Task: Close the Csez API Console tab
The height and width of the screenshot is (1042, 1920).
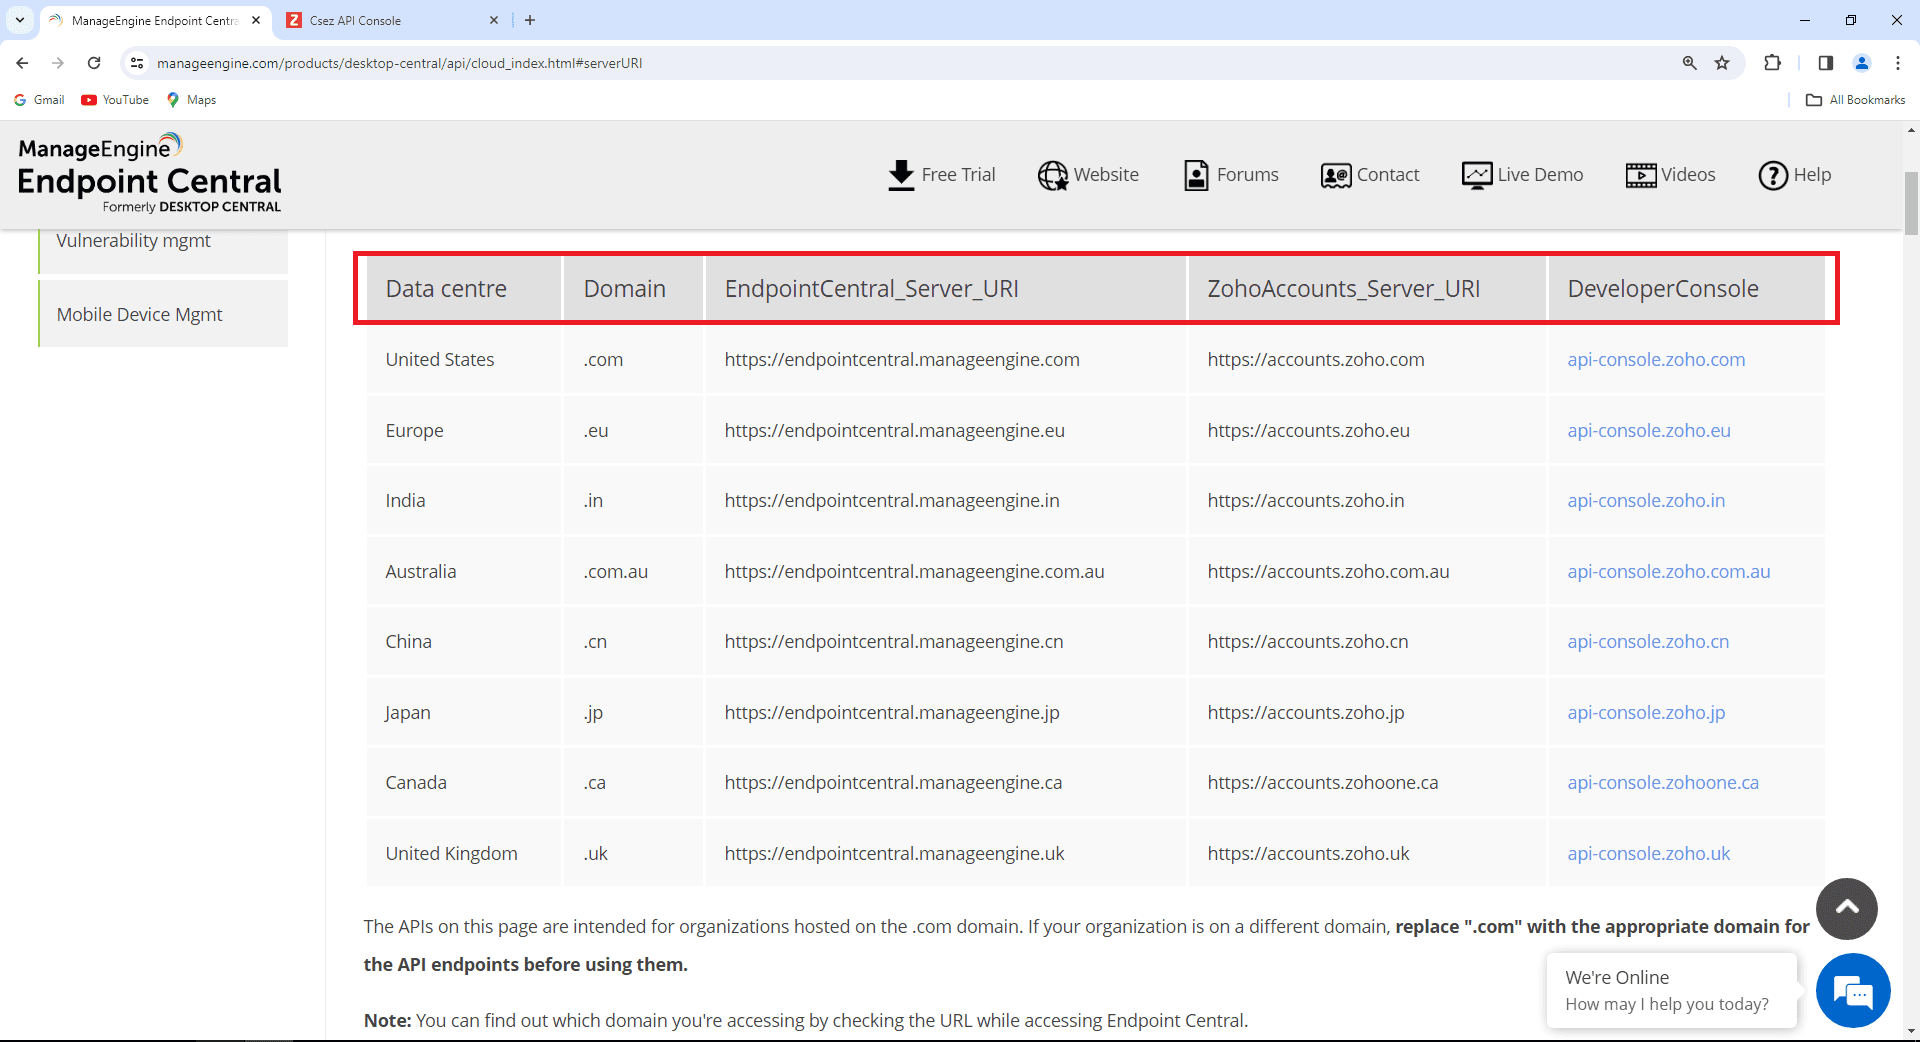Action: pos(494,20)
